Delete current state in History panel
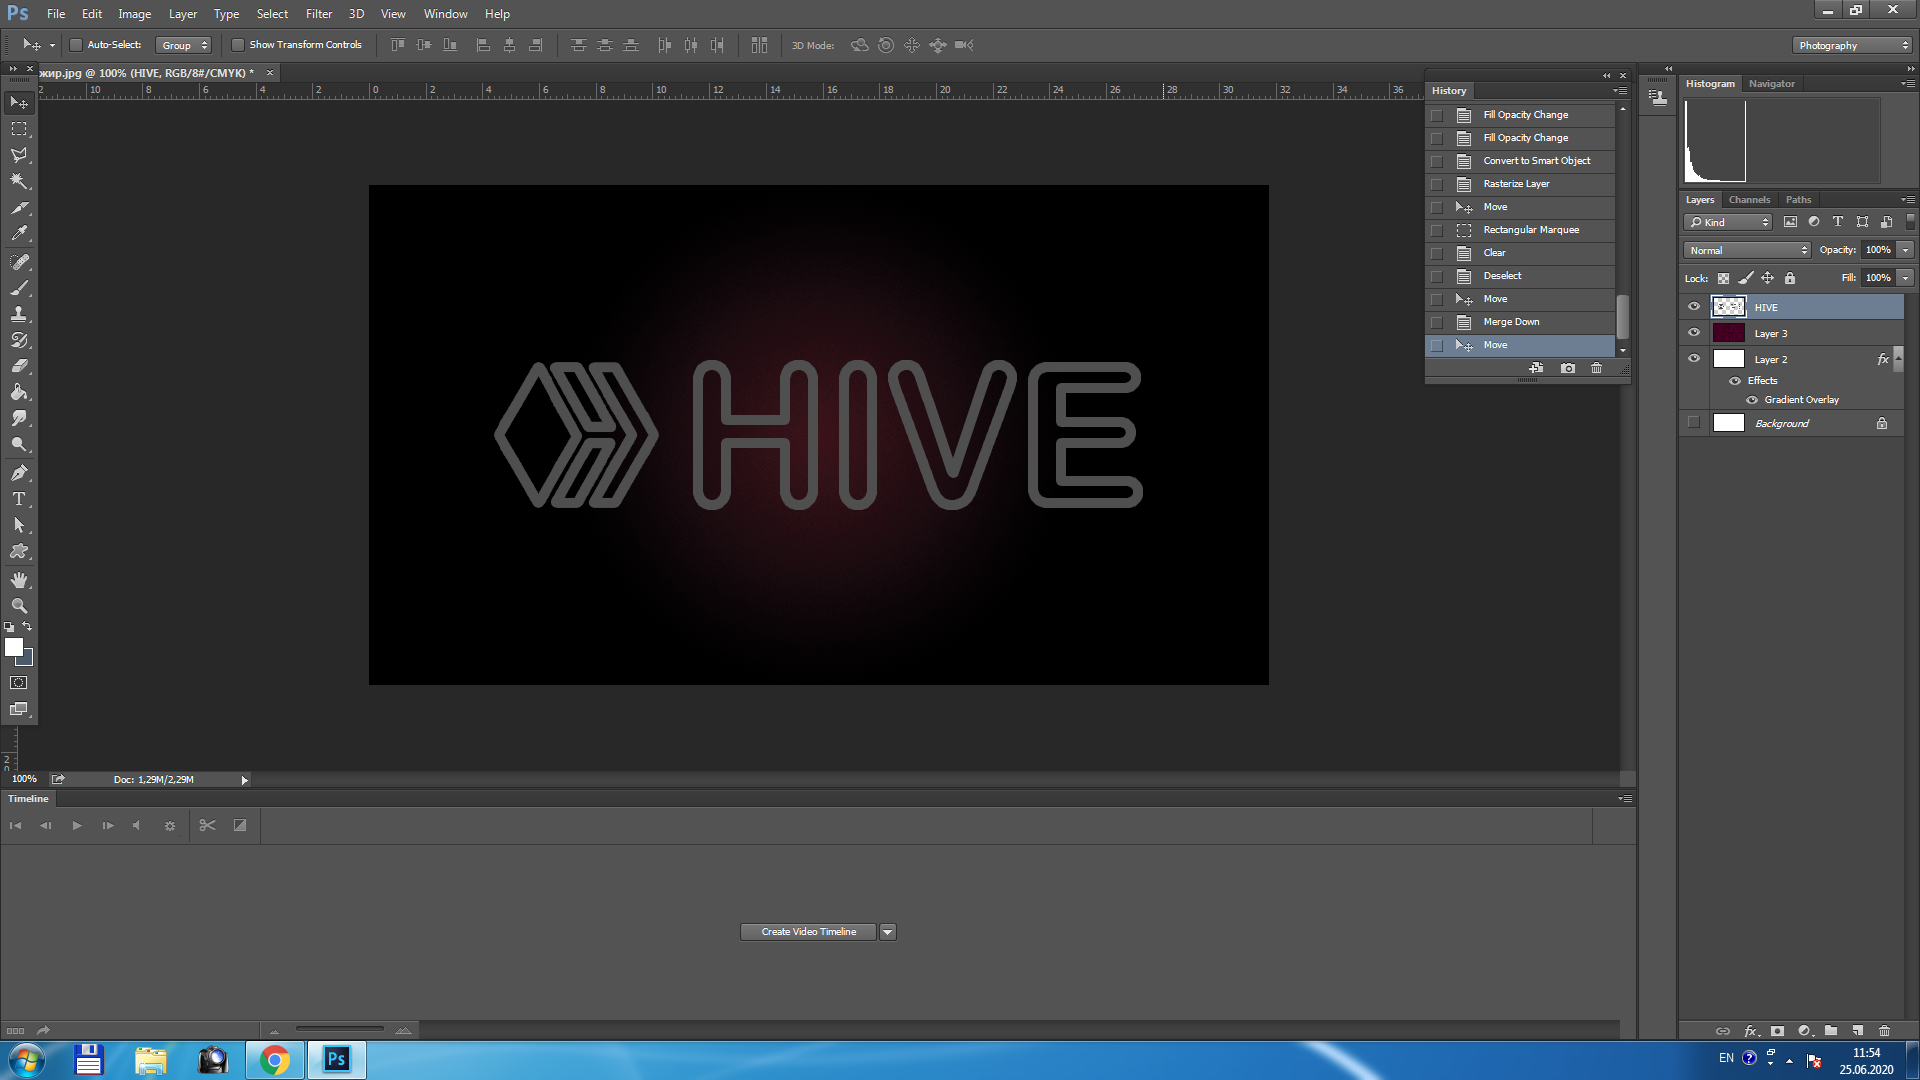 pyautogui.click(x=1597, y=368)
